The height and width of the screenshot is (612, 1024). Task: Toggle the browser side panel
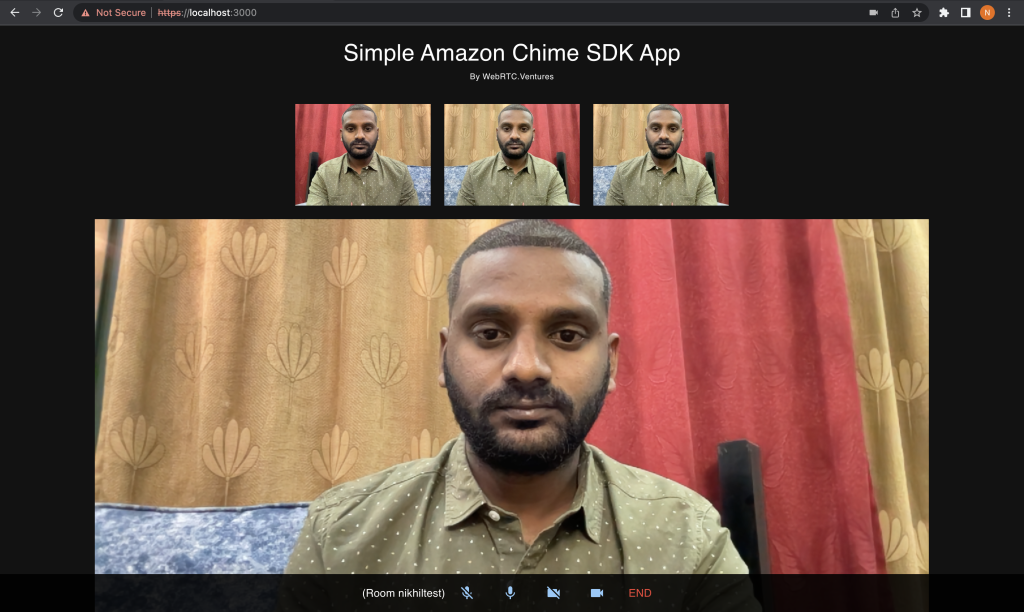click(x=965, y=12)
